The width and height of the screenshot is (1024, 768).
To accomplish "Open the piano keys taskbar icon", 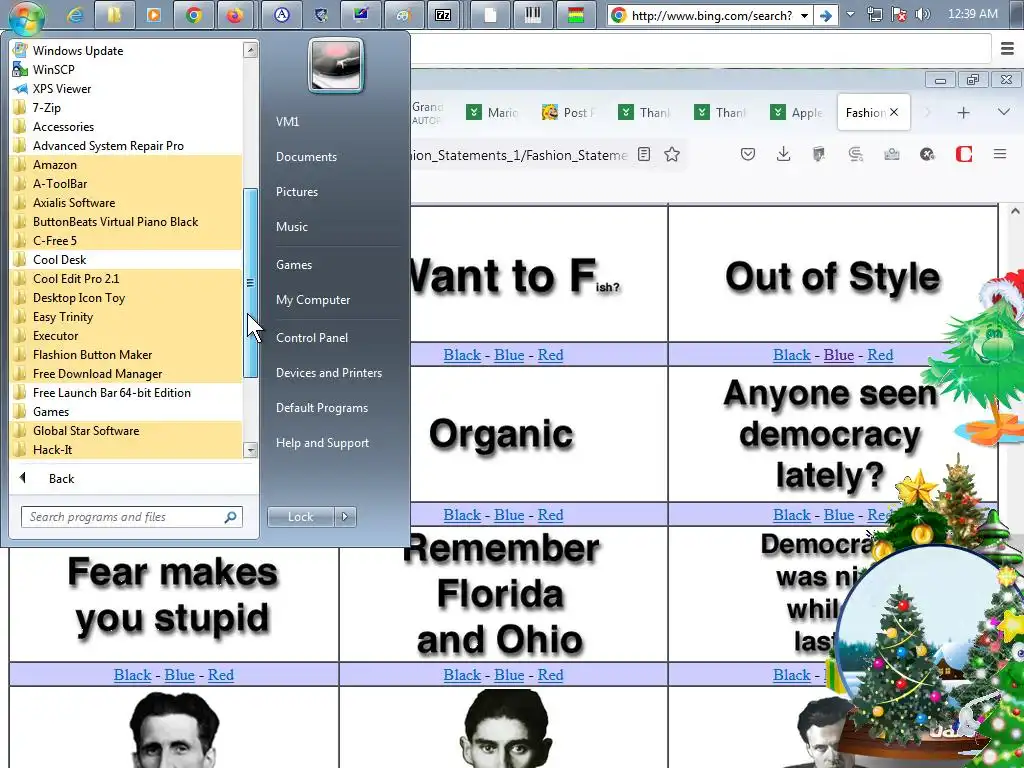I will 533,15.
